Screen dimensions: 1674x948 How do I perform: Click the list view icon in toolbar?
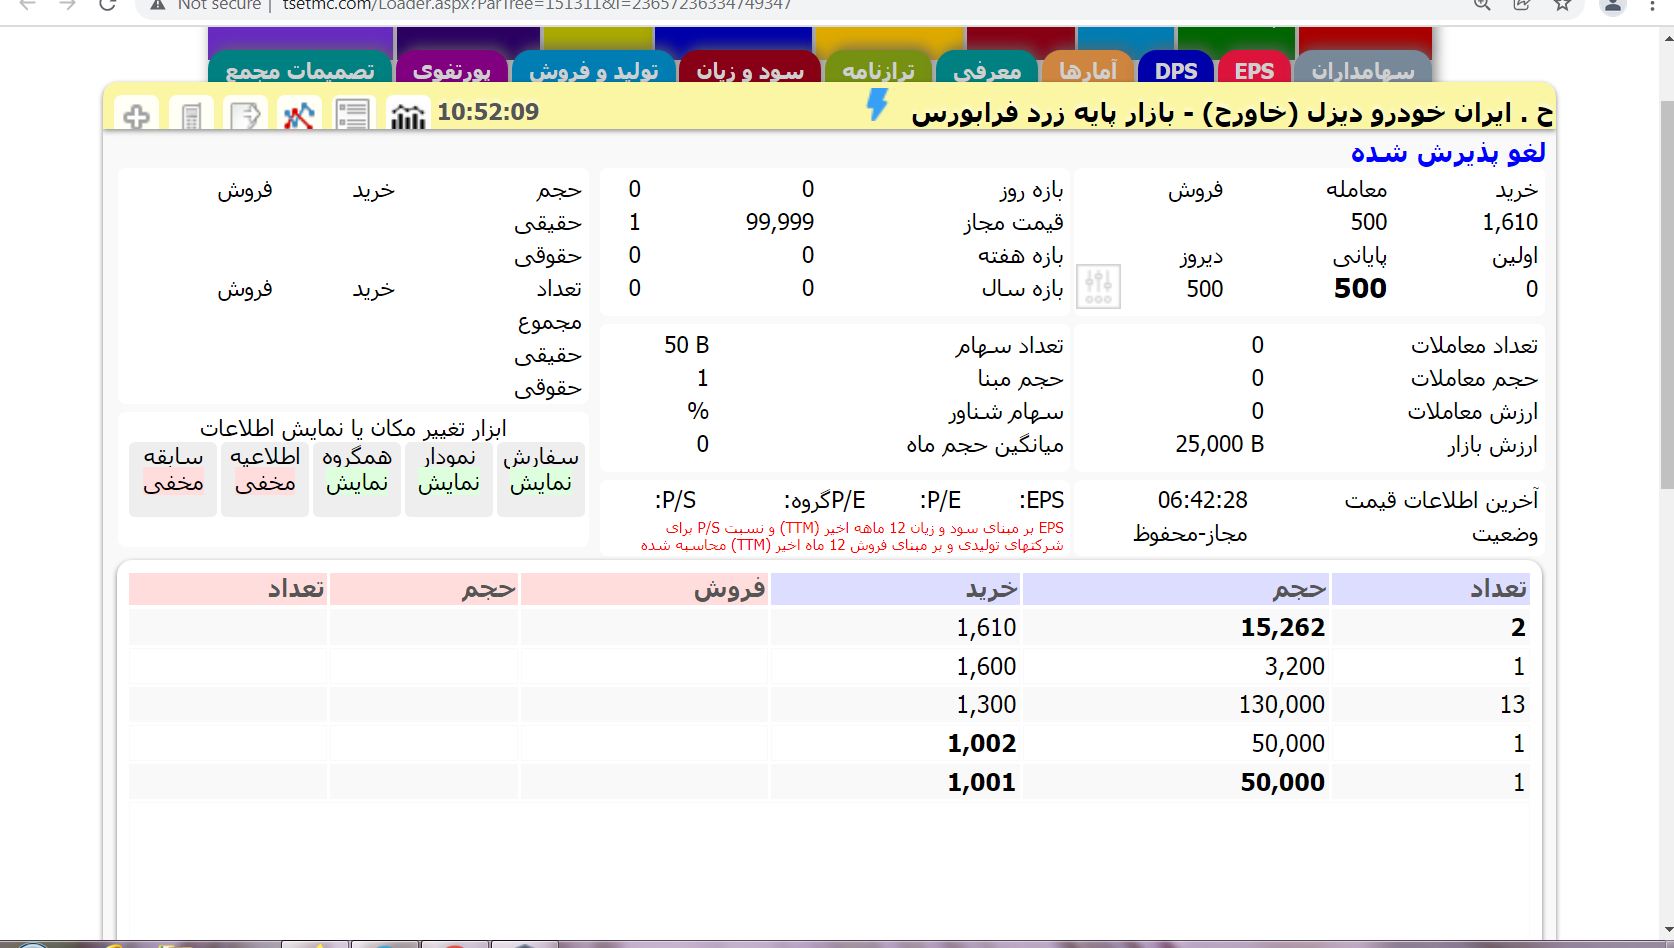352,115
